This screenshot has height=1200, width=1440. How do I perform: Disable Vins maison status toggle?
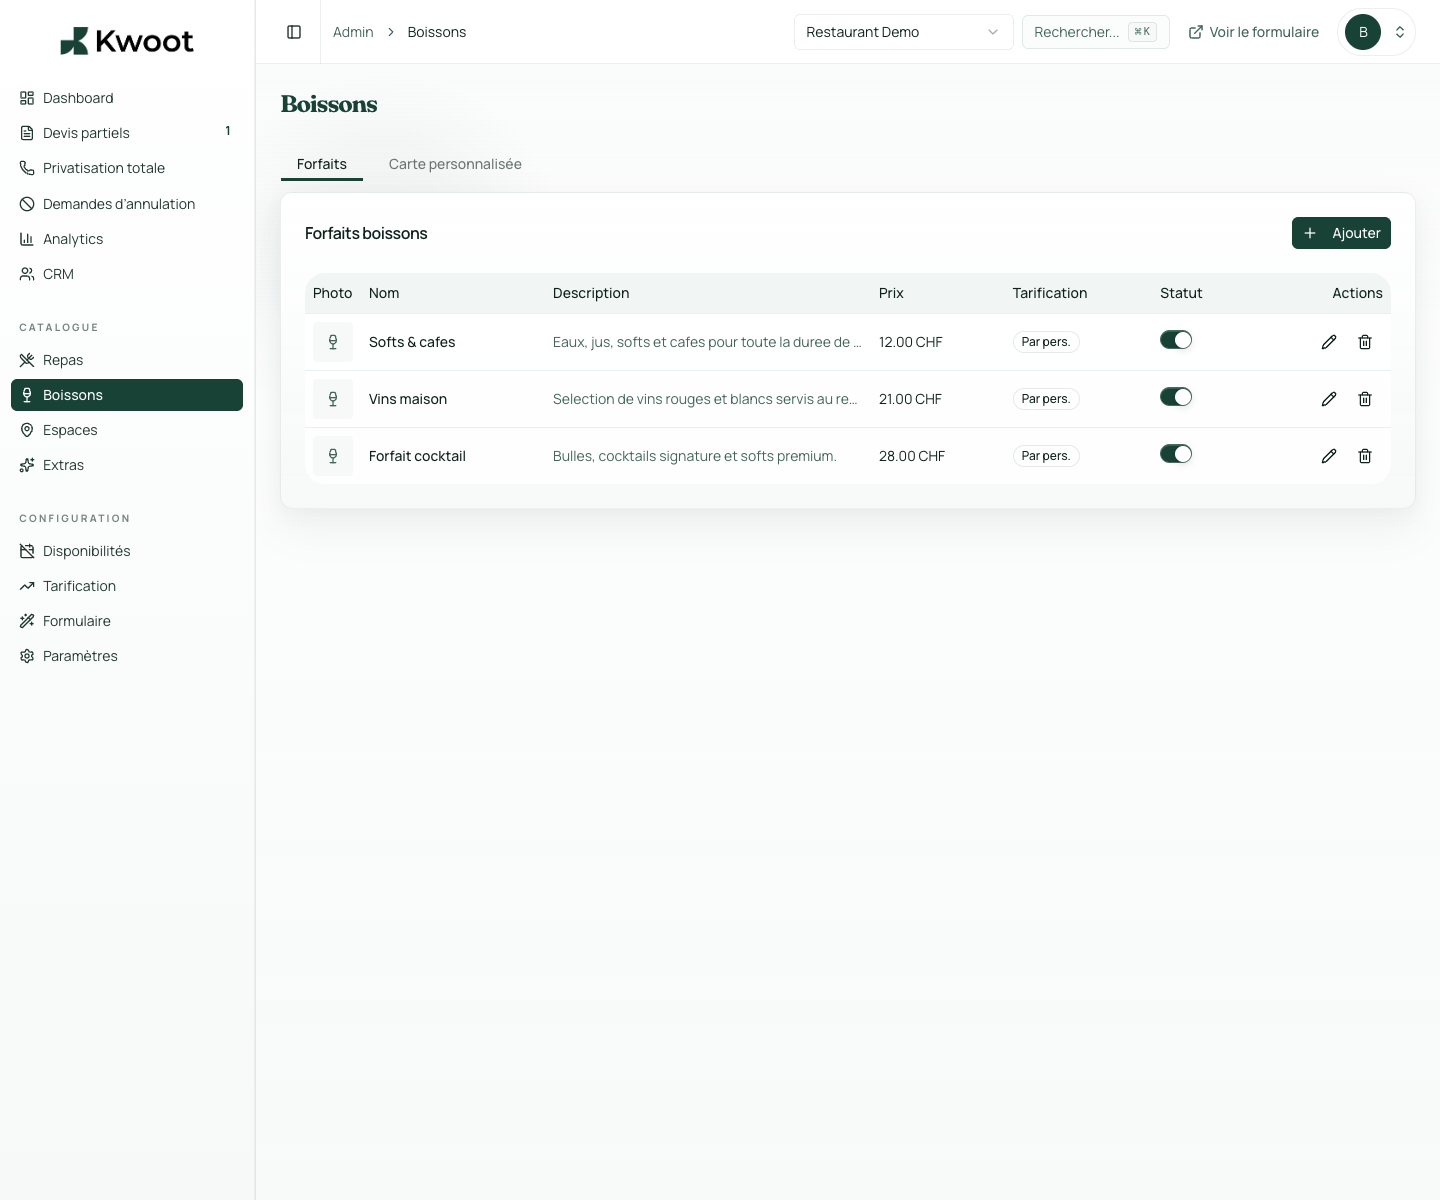1176,397
